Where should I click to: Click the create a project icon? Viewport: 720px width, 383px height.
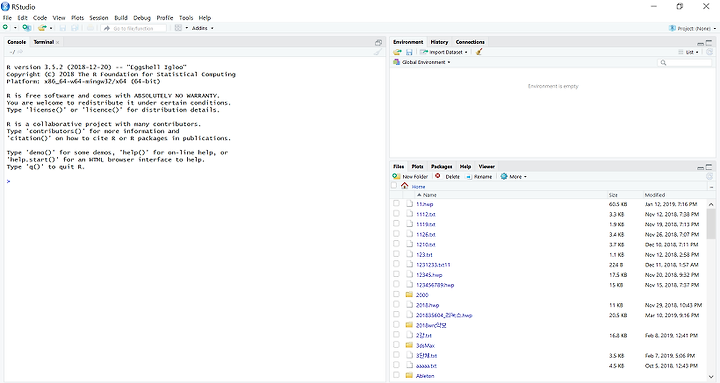tap(26, 28)
